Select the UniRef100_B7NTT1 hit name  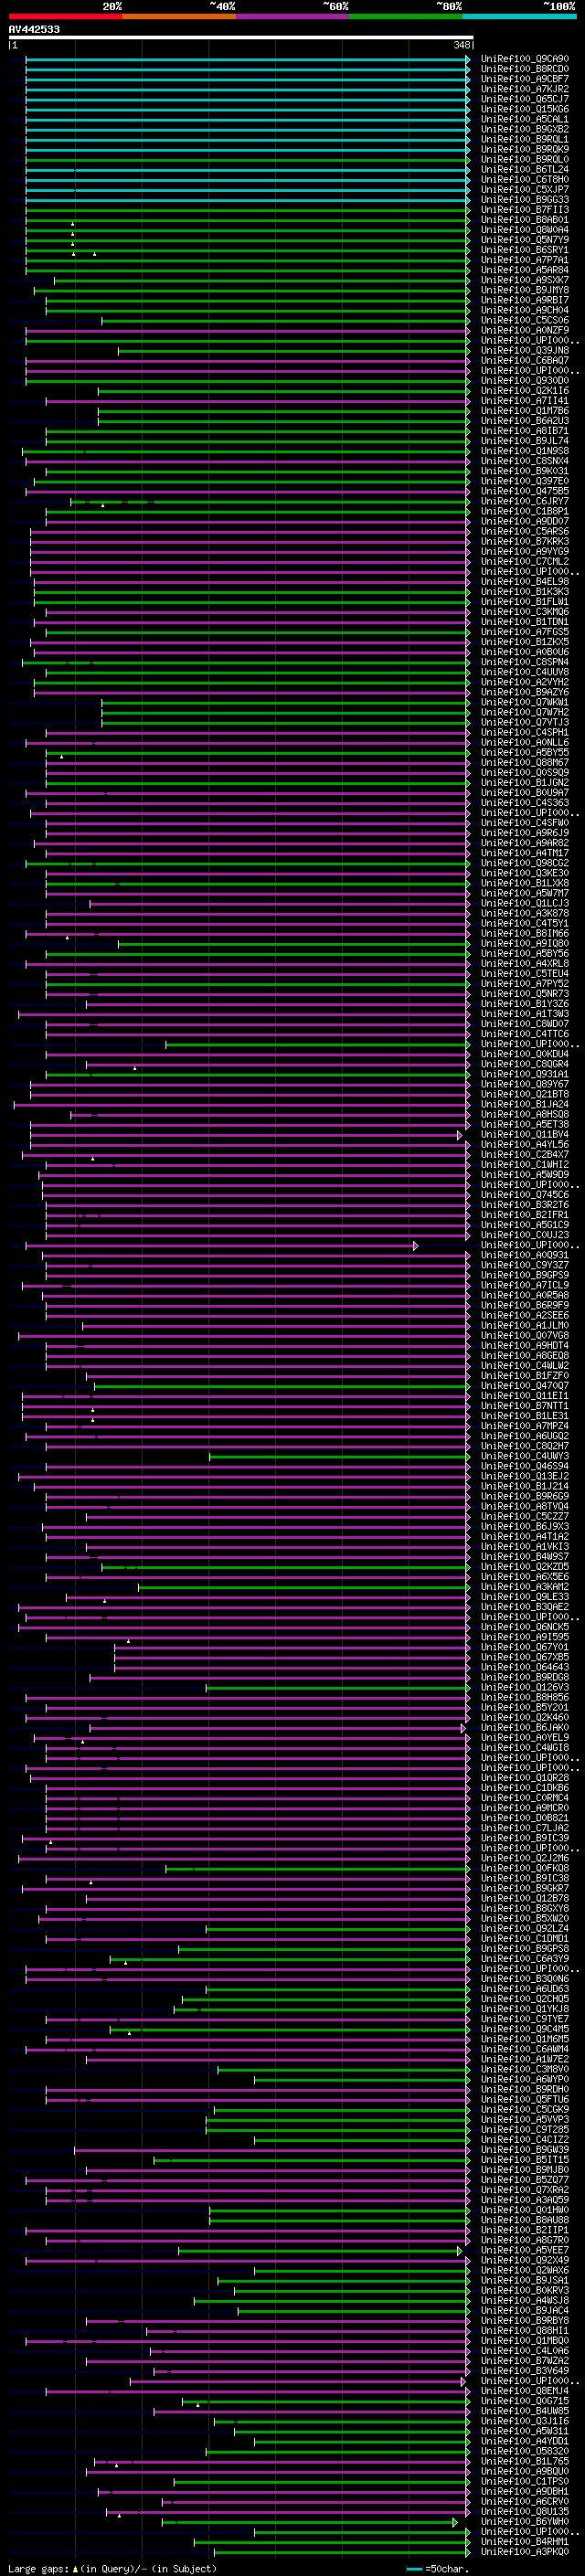[x=525, y=1406]
